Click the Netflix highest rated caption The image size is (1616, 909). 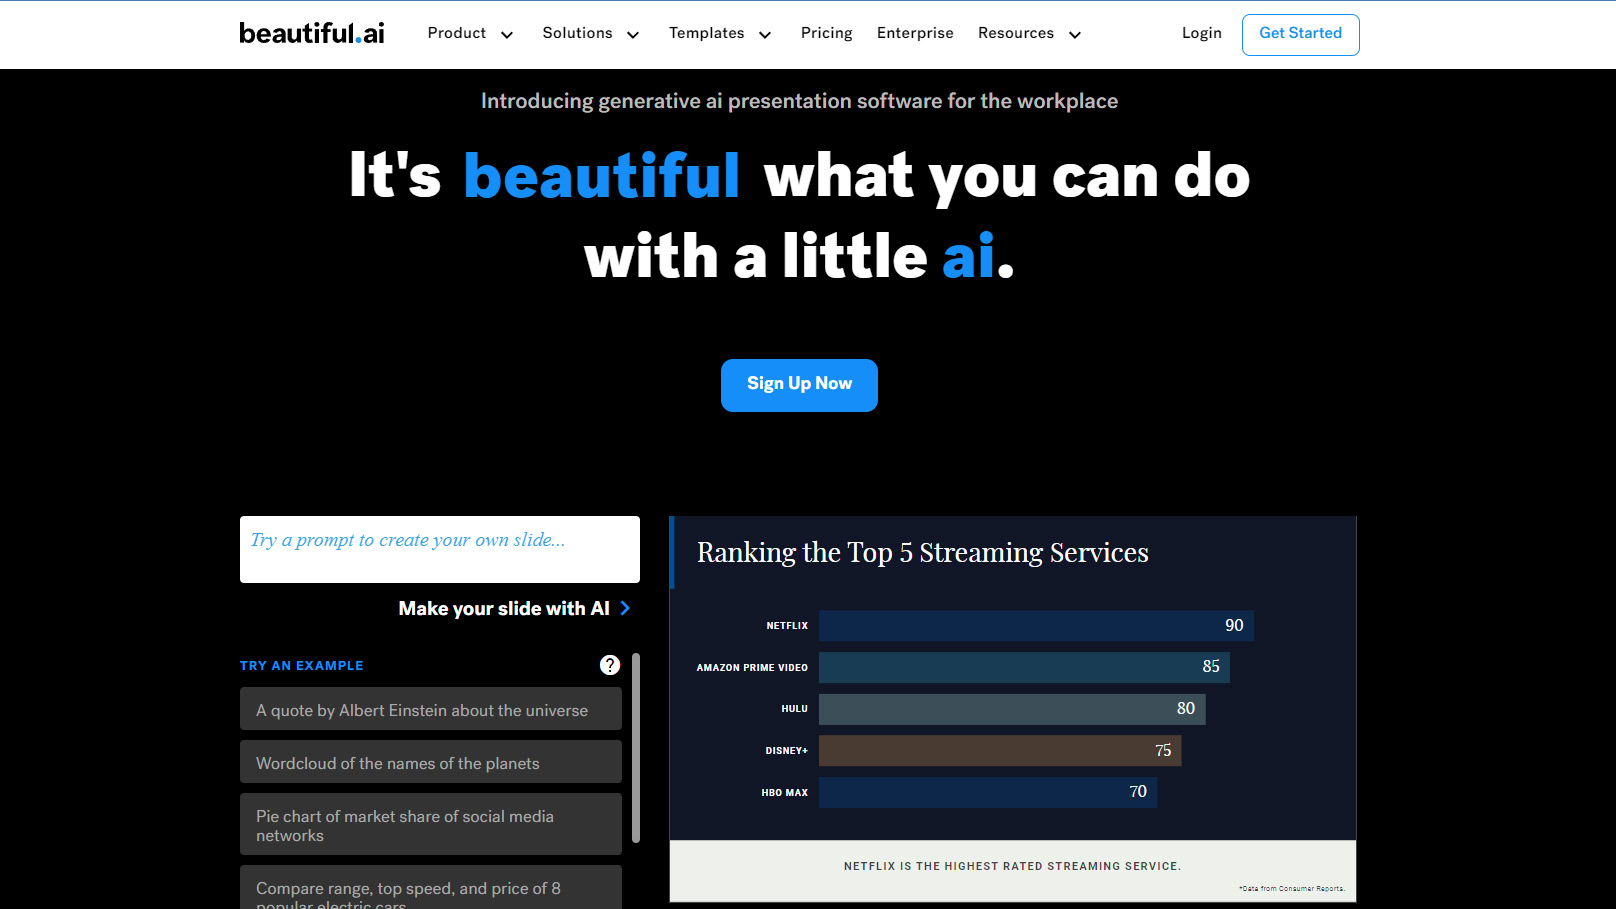pos(1012,867)
